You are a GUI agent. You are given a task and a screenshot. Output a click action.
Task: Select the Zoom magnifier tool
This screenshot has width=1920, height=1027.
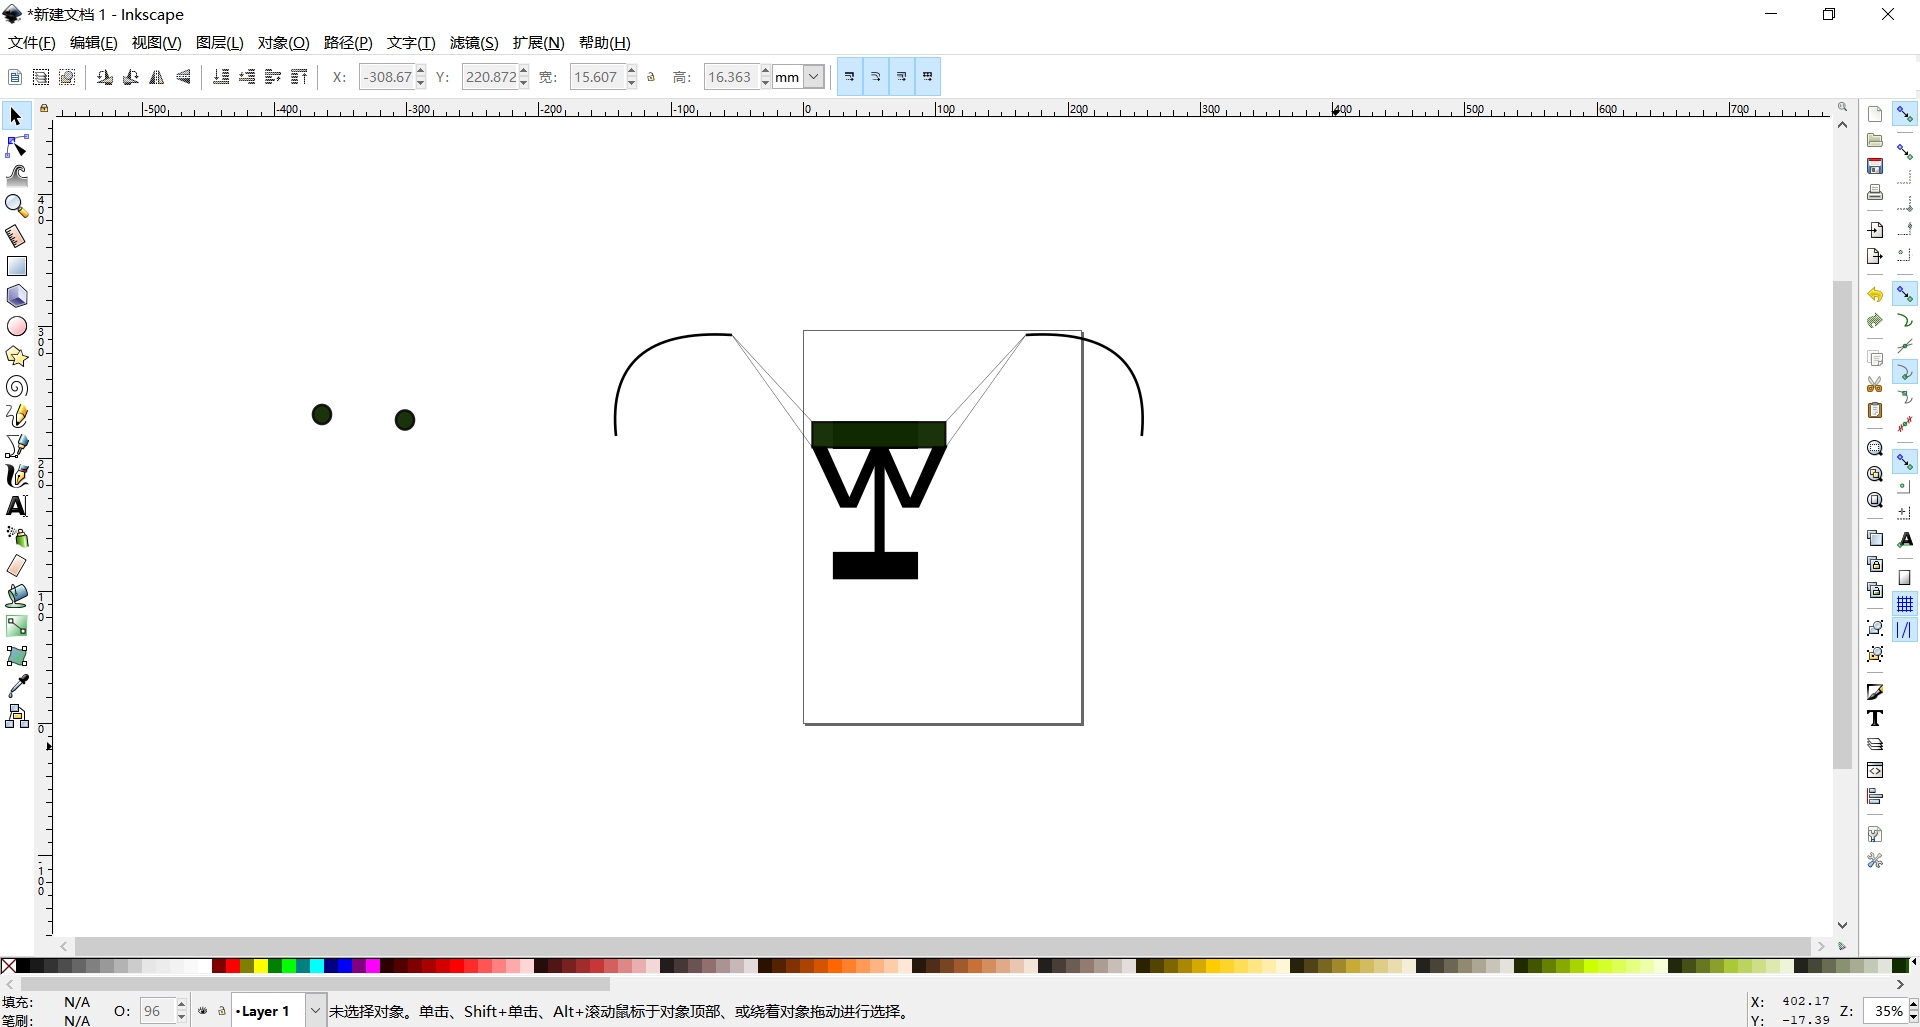click(x=16, y=206)
